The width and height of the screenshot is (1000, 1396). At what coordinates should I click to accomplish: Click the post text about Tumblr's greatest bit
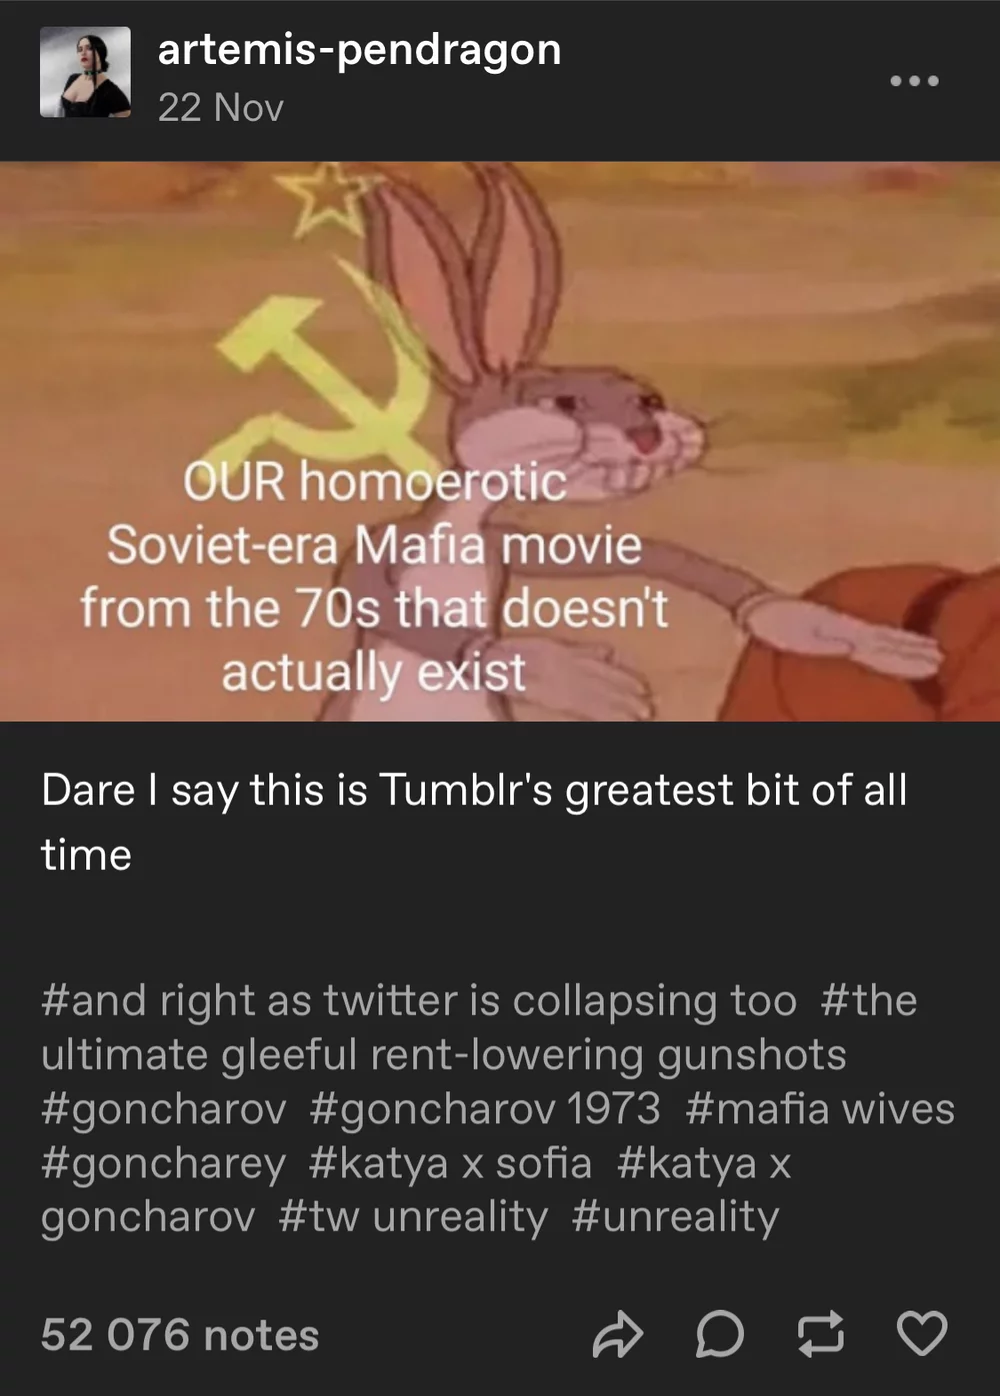click(x=474, y=822)
